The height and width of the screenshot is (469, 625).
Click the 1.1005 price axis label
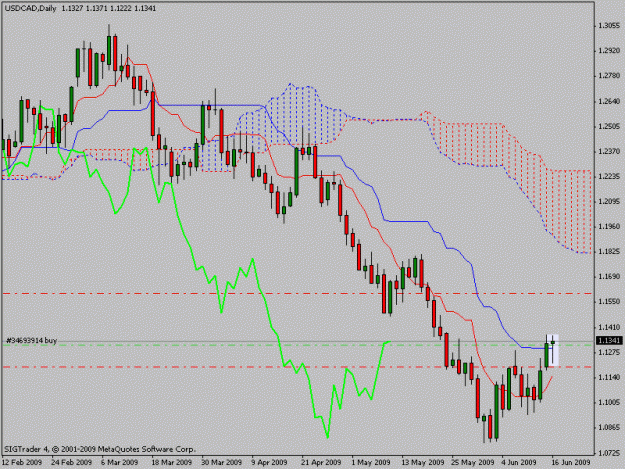click(x=609, y=402)
